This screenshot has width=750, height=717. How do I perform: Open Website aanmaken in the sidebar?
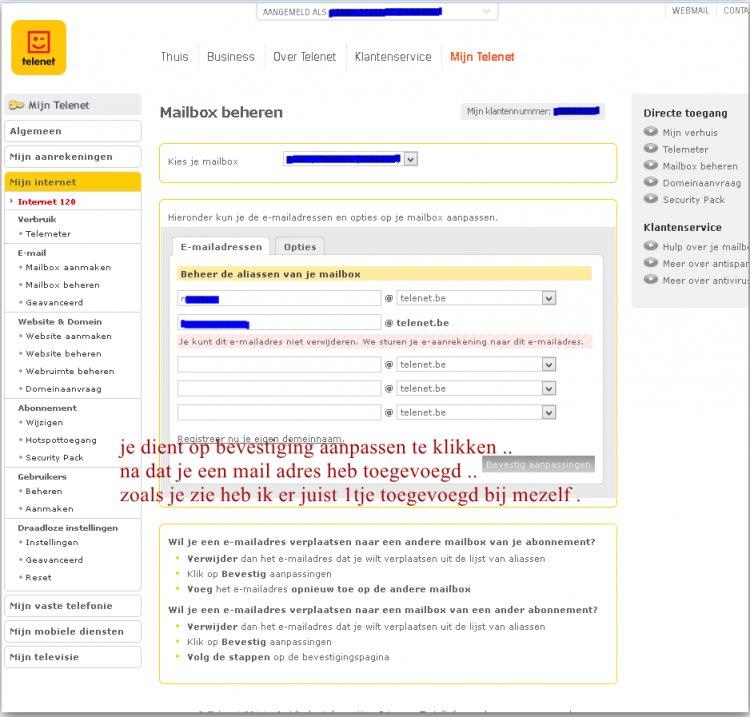tap(68, 336)
